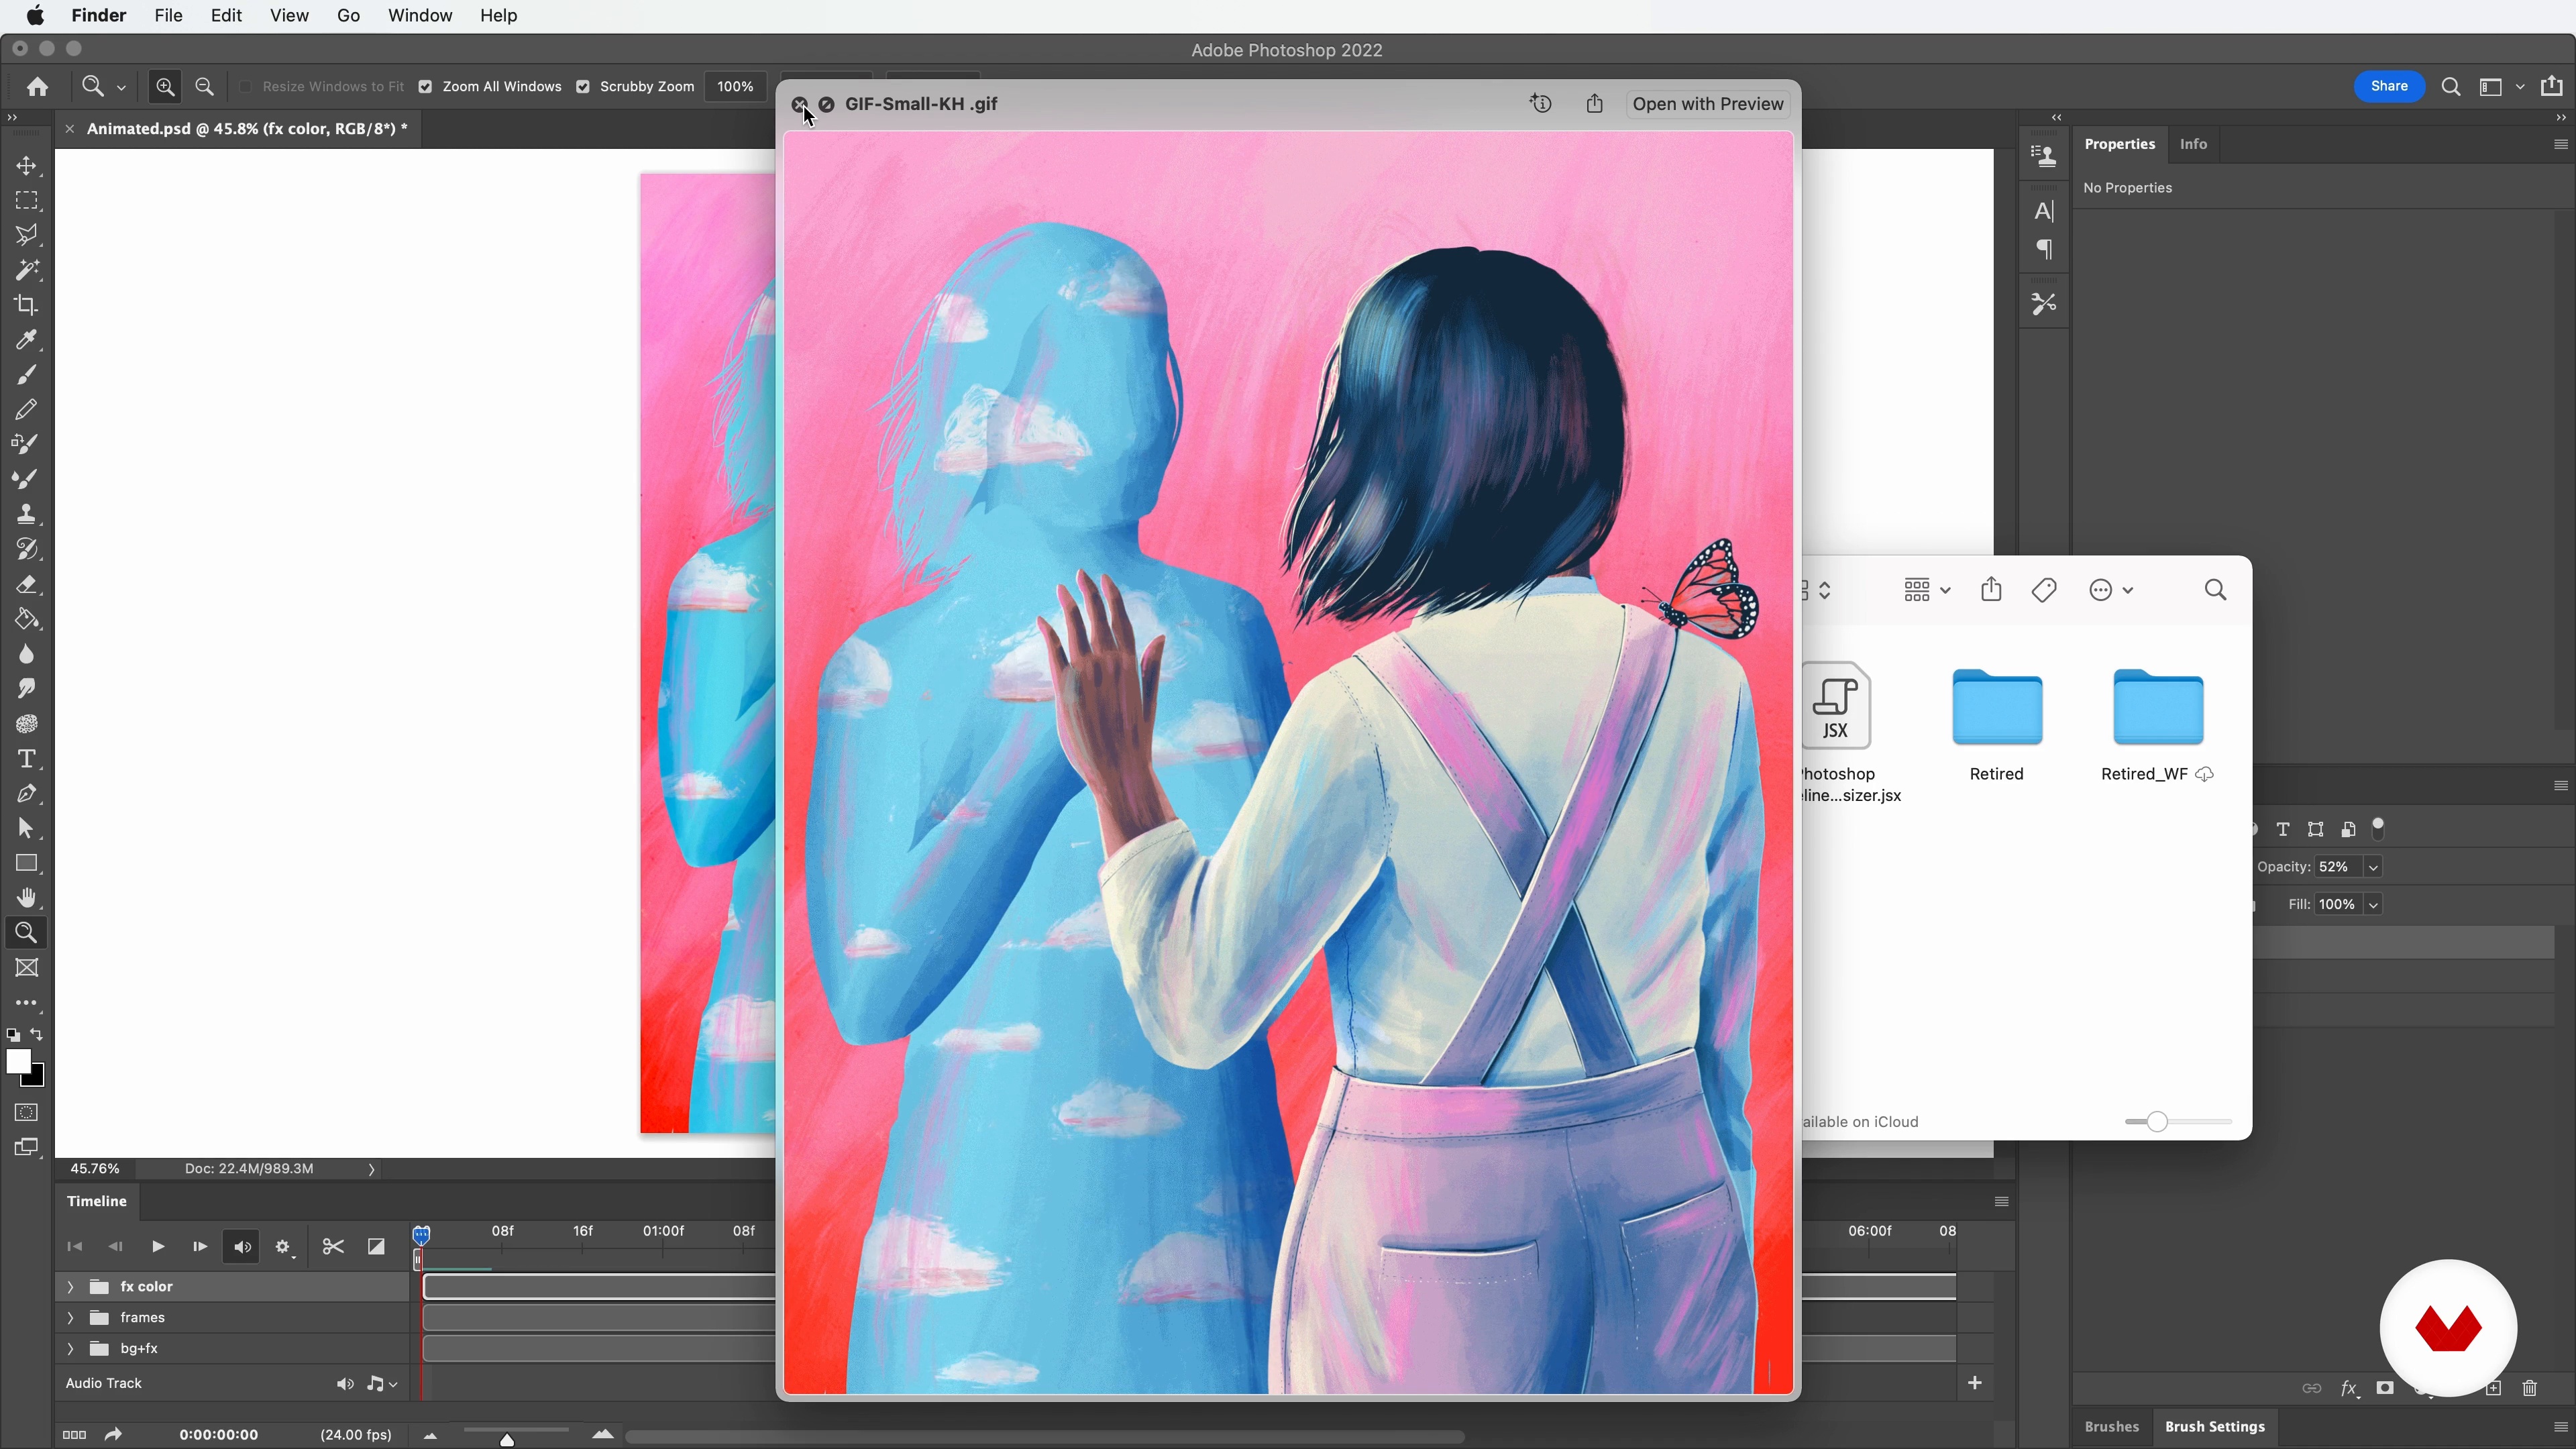Open the layer fx styles menu
Image resolution: width=2576 pixels, height=1449 pixels.
coord(2349,1388)
